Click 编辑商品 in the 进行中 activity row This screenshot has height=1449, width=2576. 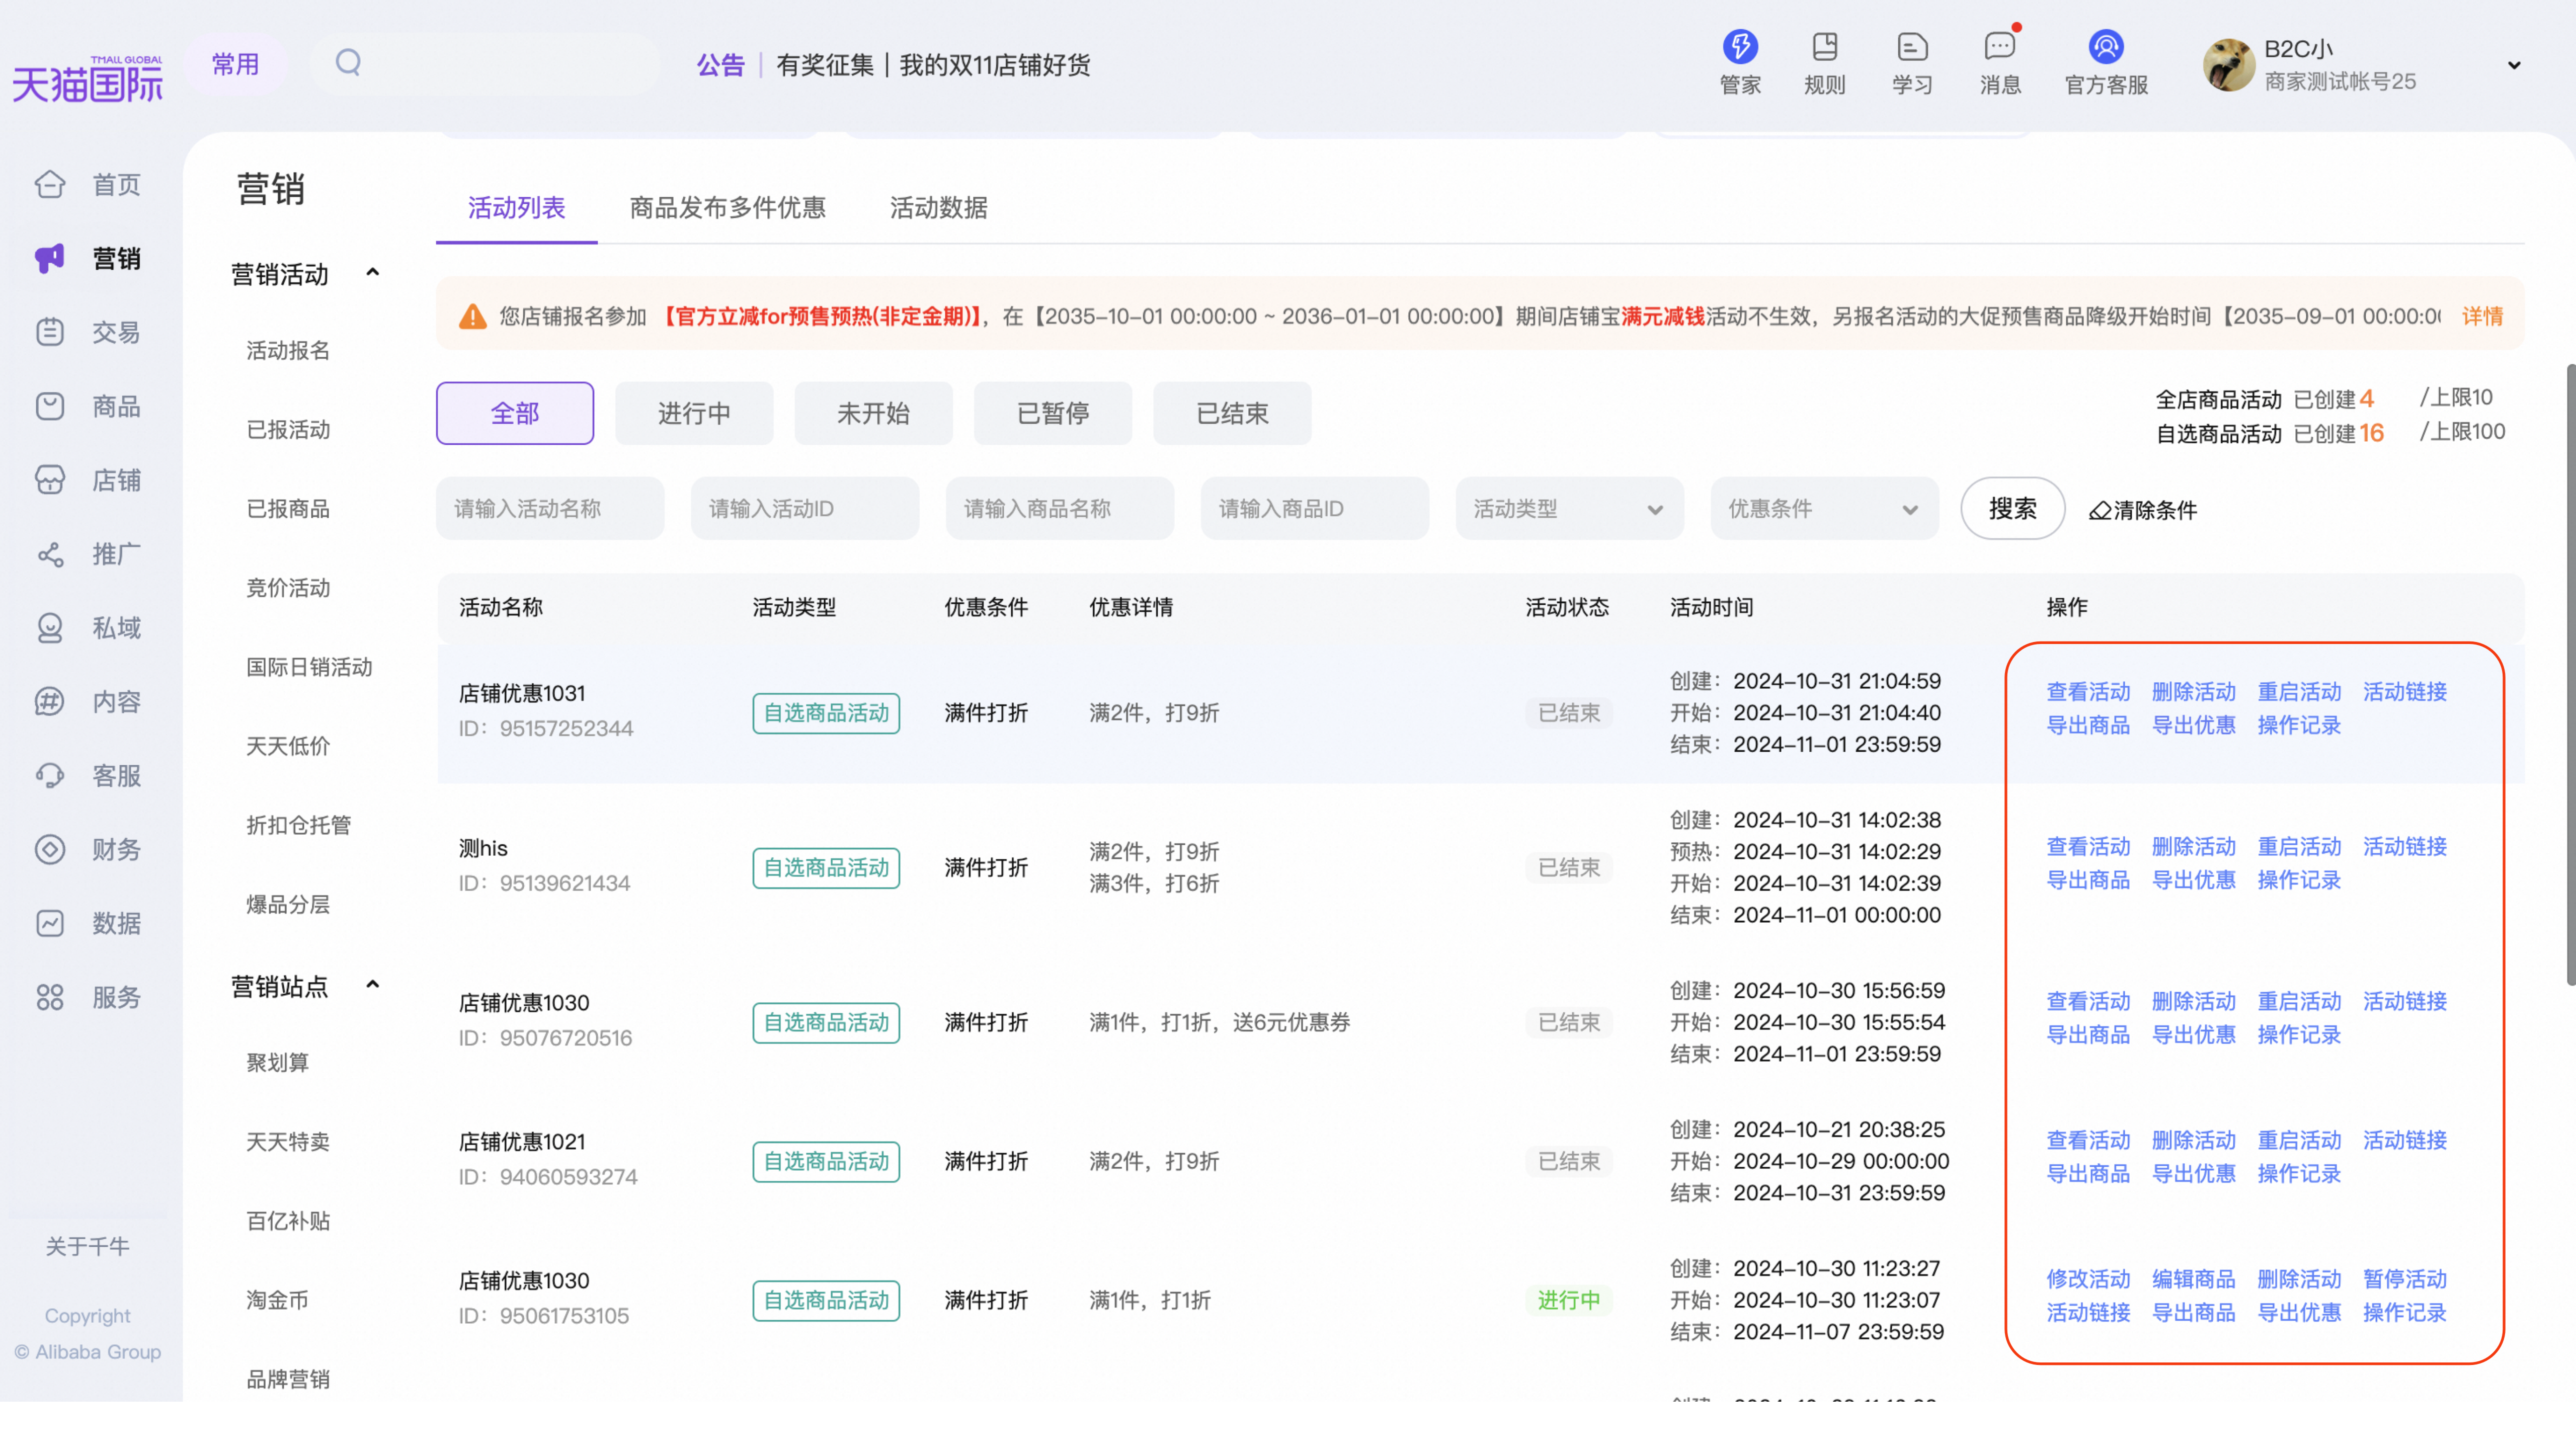pos(2193,1280)
